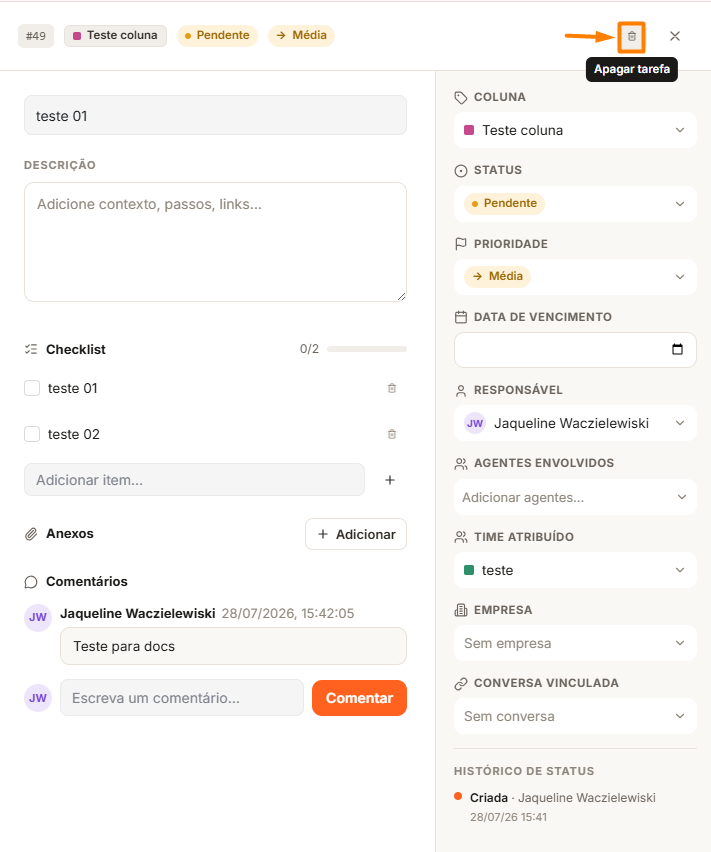Viewport: 711px width, 852px height.
Task: Open the Status dropdown showing Pendente
Action: (x=575, y=204)
